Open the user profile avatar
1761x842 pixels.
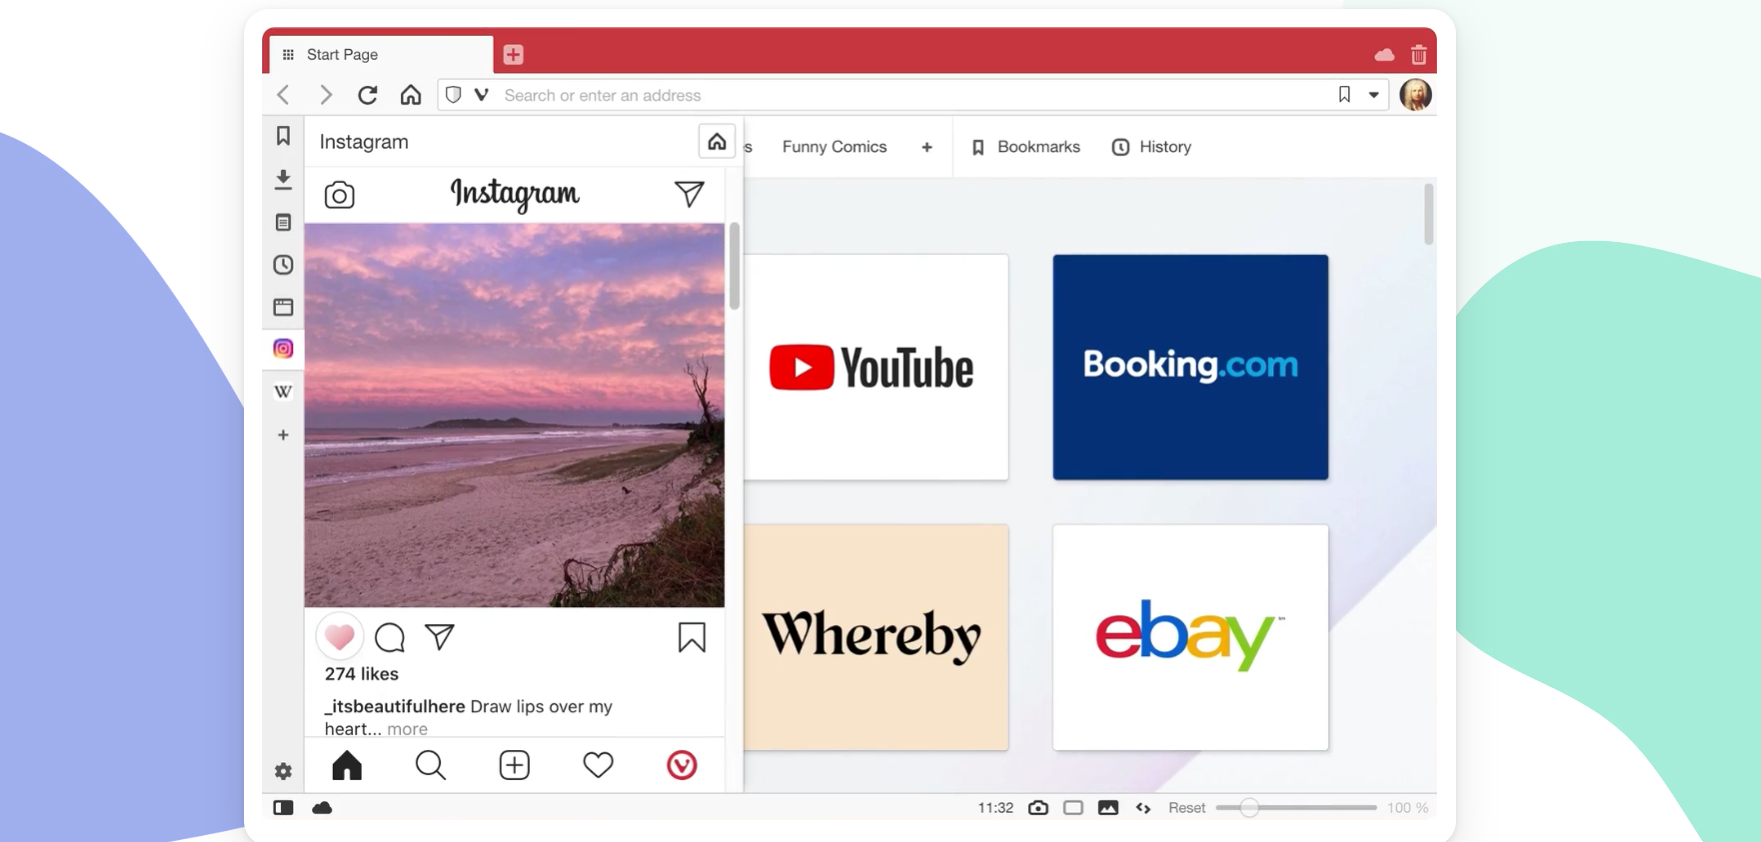1416,95
